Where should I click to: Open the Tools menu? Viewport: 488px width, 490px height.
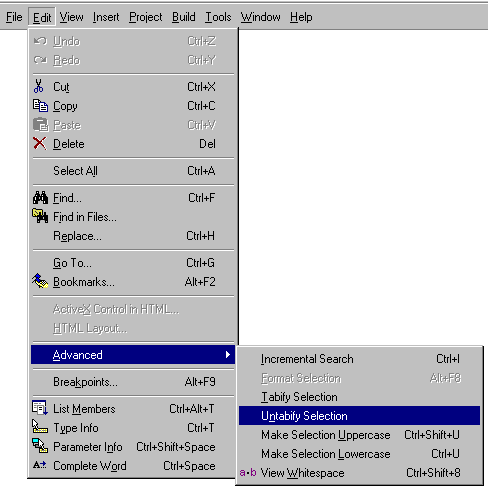[x=218, y=17]
